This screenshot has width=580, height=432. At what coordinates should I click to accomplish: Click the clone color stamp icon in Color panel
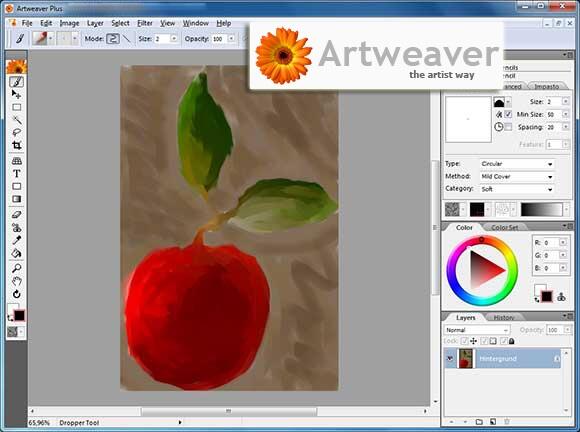tap(562, 297)
